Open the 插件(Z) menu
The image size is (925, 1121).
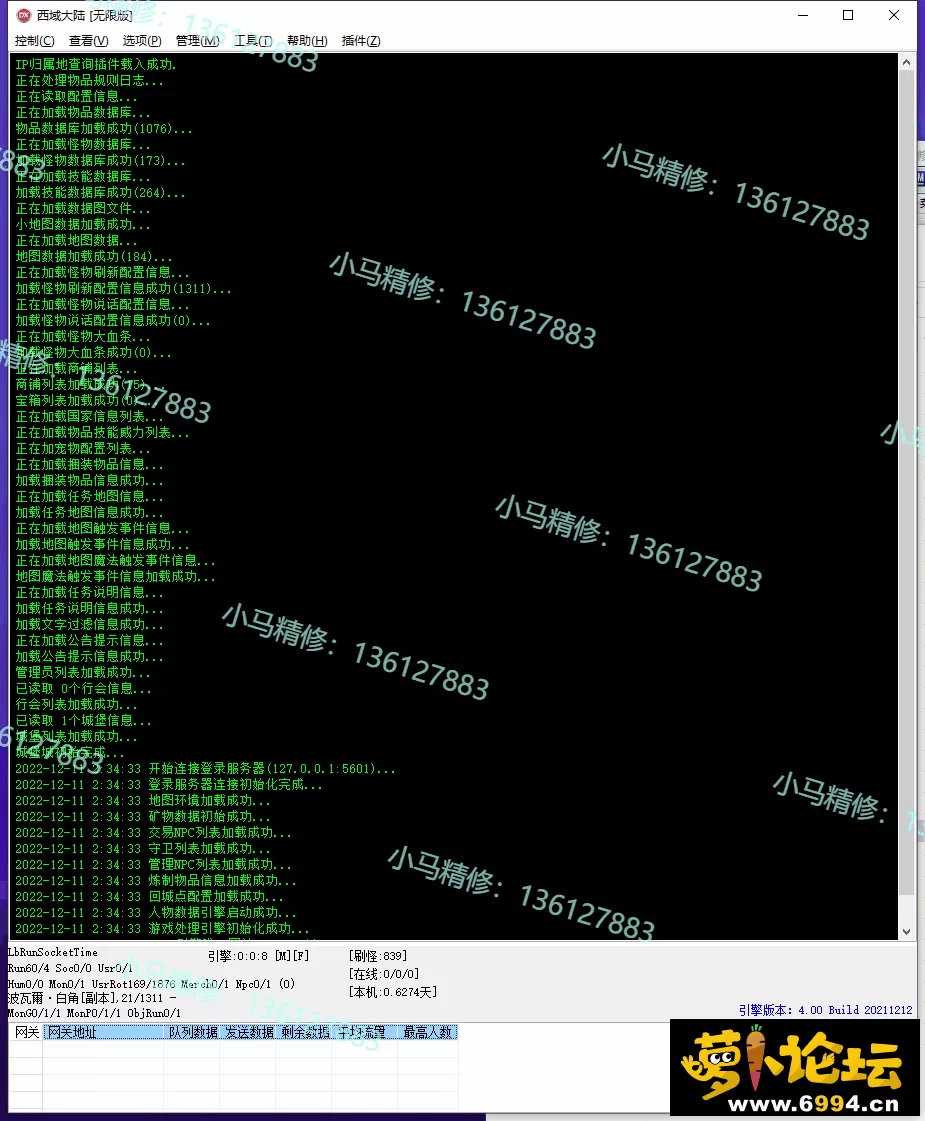361,41
